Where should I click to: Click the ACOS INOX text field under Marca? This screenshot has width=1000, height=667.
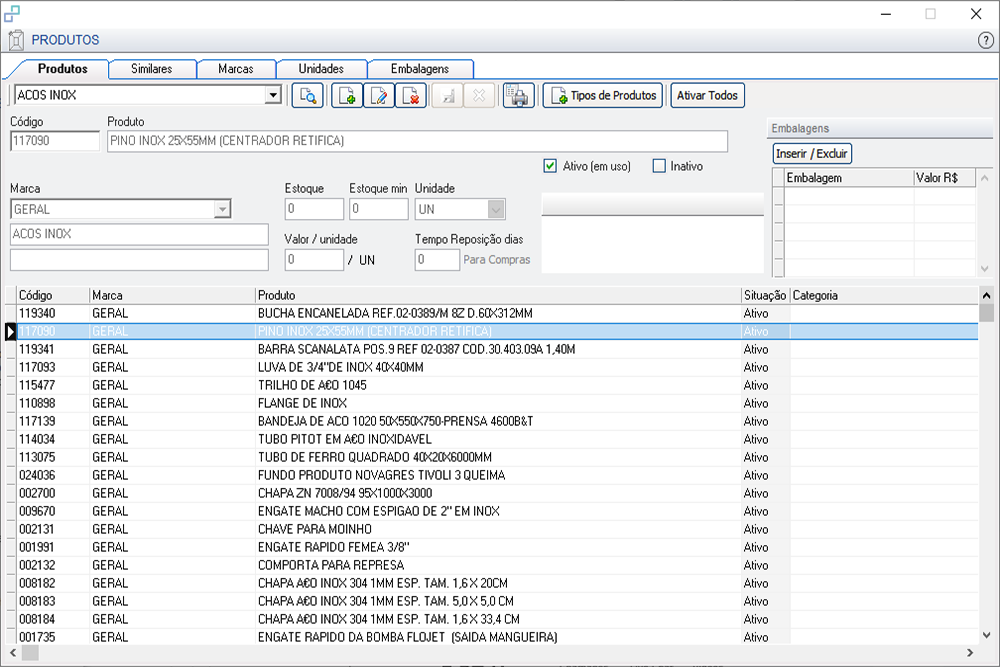point(139,234)
